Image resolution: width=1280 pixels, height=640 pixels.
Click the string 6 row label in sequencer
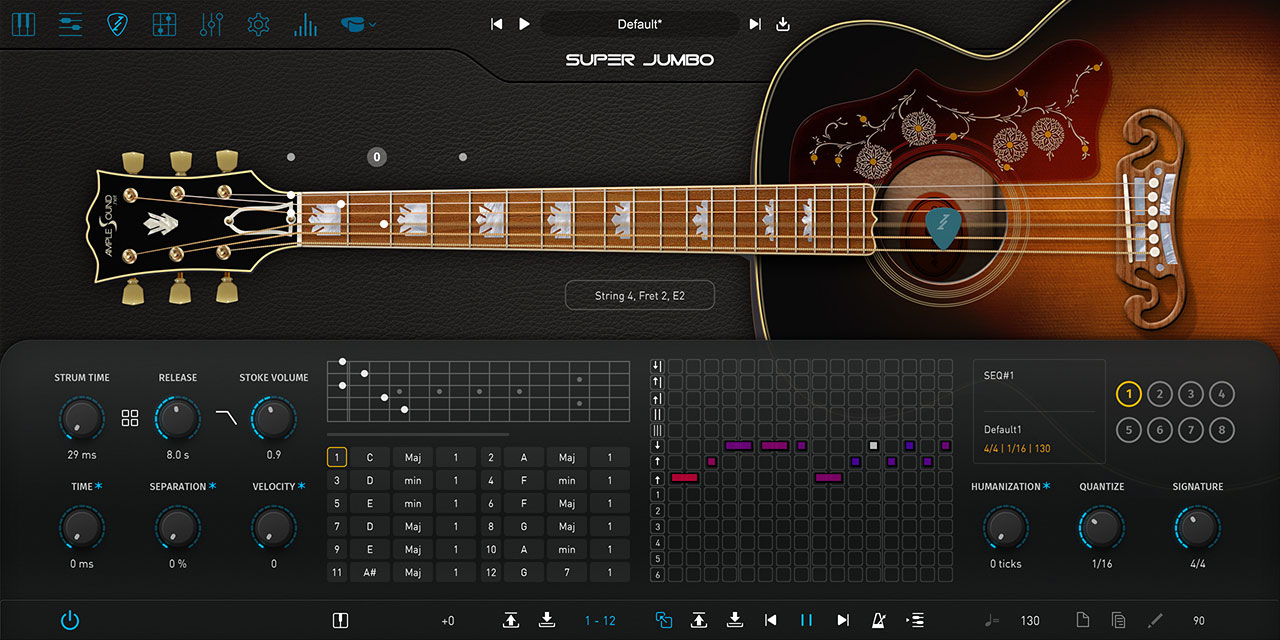click(x=657, y=575)
